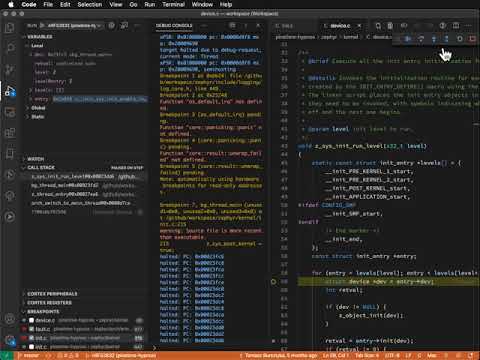Open the Selection menu
480x360 pixels.
pos(90,4)
